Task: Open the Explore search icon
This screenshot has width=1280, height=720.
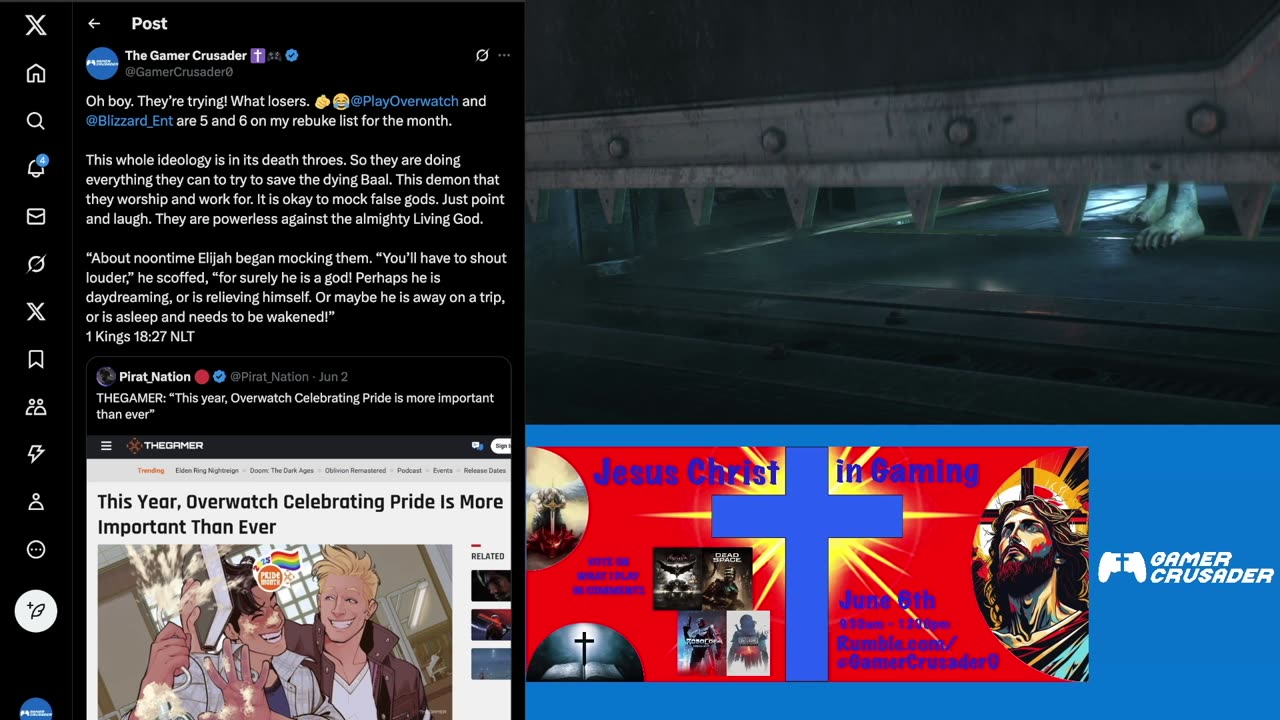Action: click(x=36, y=121)
